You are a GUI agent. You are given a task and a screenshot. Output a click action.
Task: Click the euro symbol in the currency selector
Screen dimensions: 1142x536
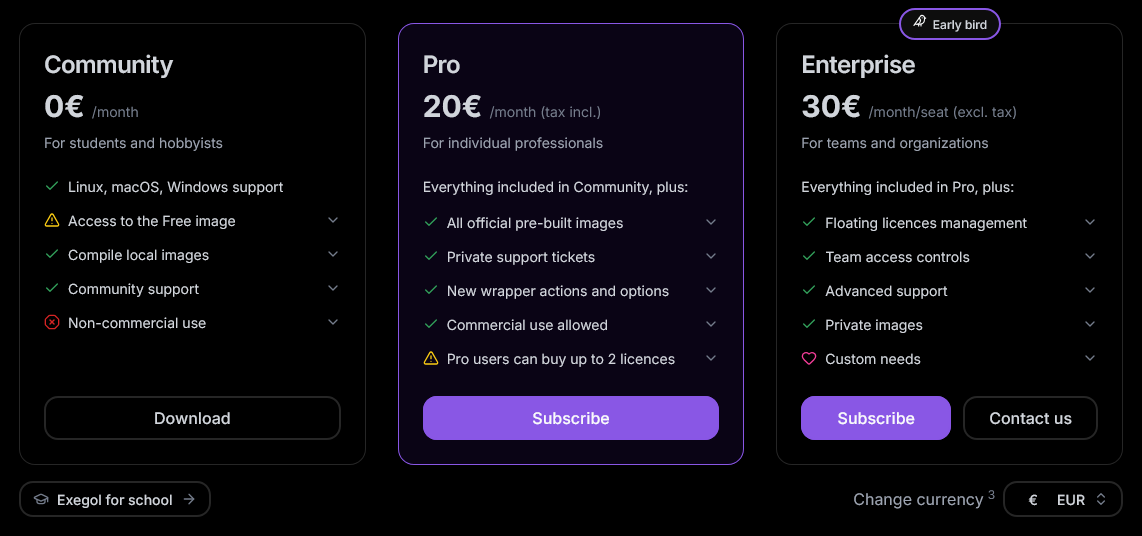1033,500
